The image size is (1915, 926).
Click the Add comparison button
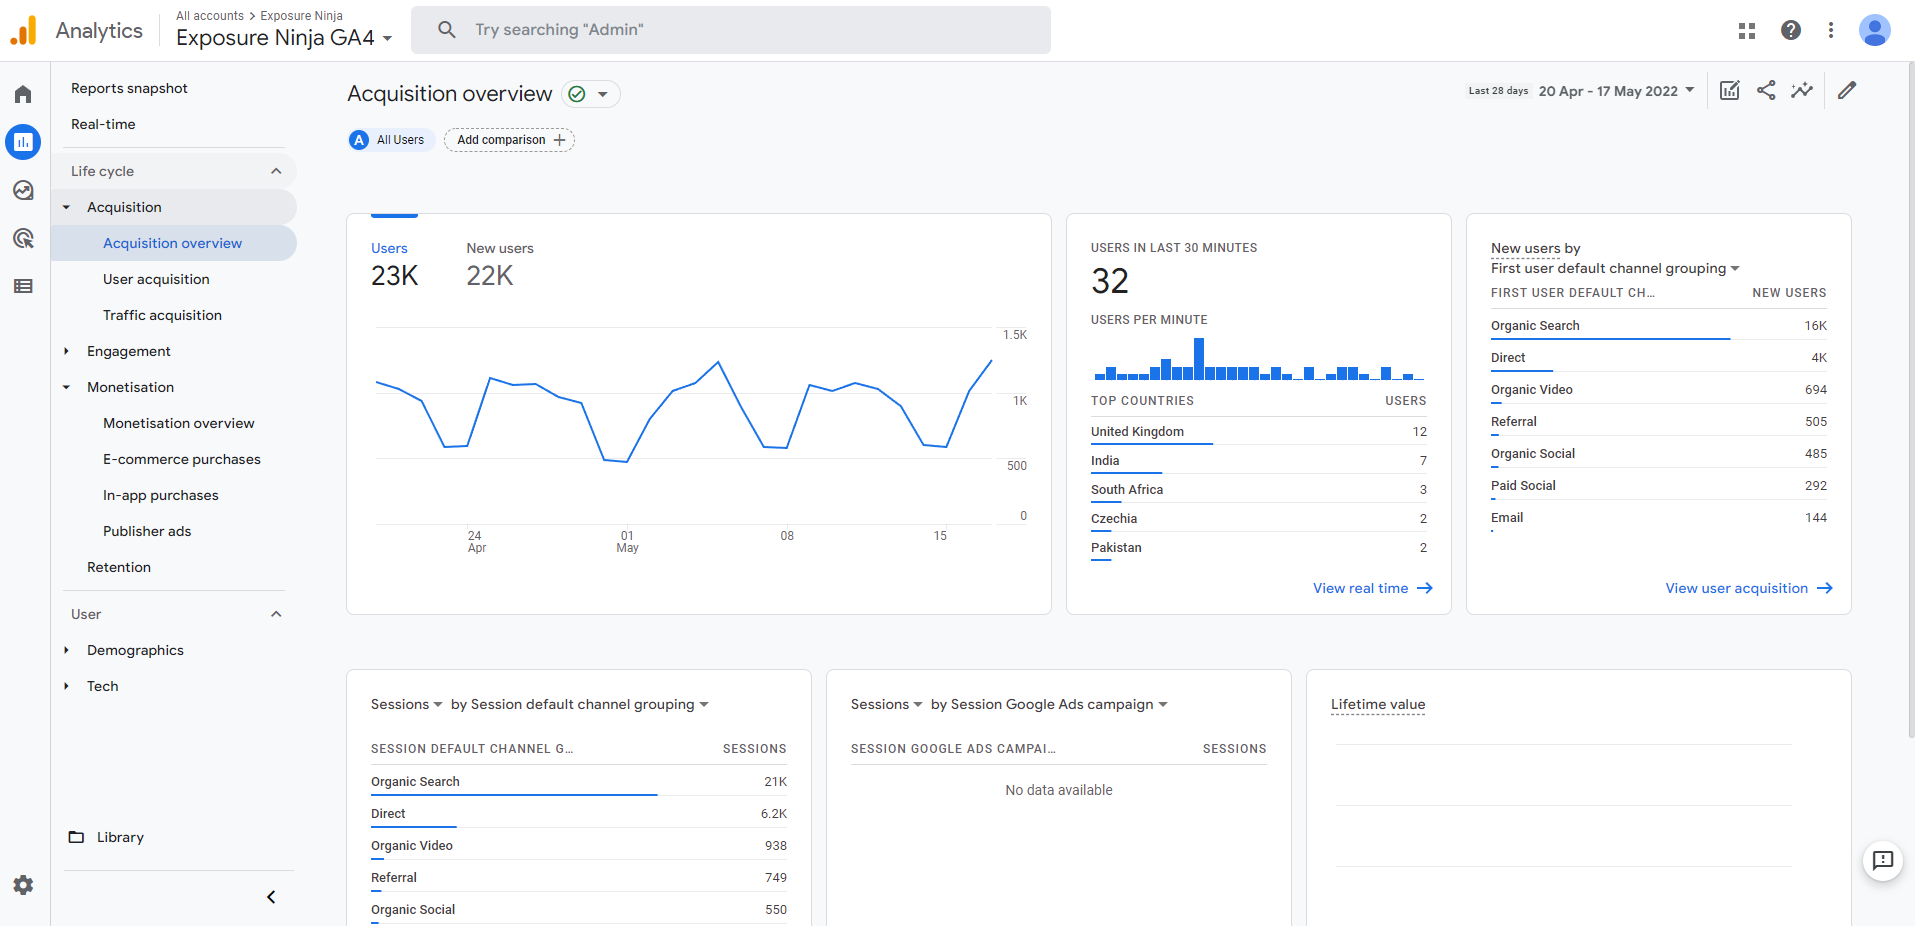[508, 139]
